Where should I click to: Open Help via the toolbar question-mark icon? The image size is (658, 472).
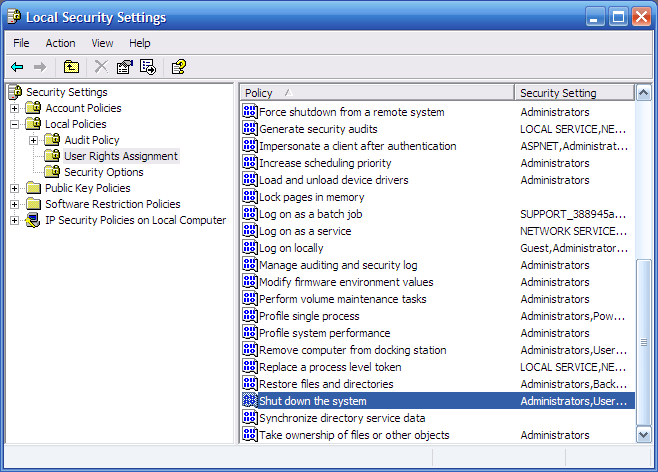click(x=178, y=67)
